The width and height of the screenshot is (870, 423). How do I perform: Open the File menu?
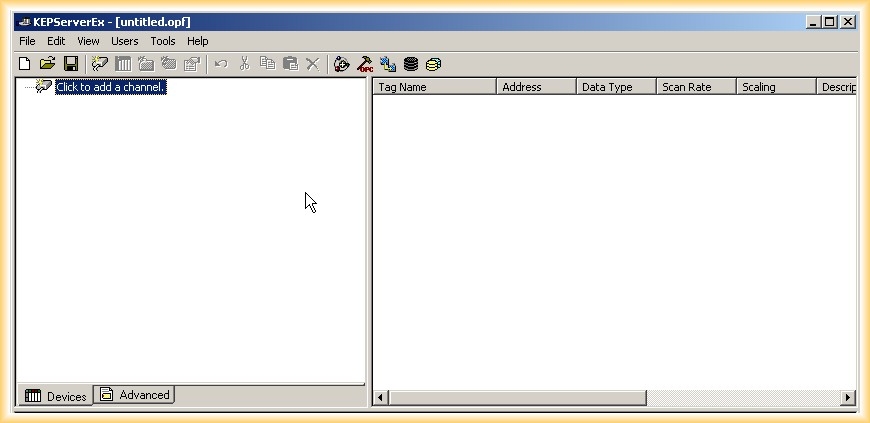[x=27, y=41]
